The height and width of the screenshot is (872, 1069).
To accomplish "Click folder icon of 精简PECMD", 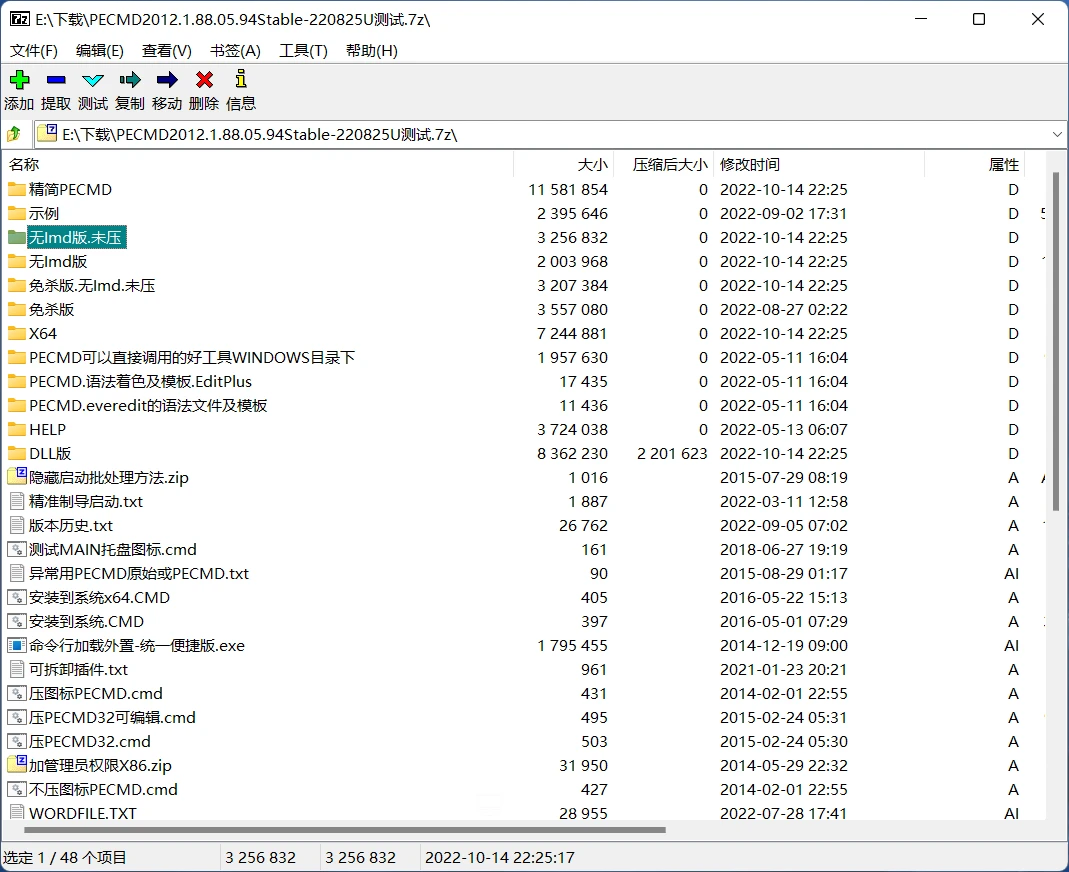I will 16,189.
